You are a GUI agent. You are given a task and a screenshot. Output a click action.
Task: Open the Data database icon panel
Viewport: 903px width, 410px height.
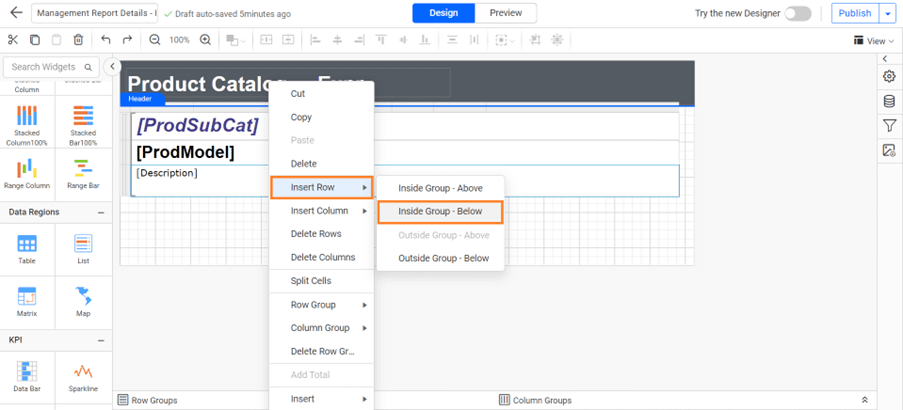(x=889, y=101)
